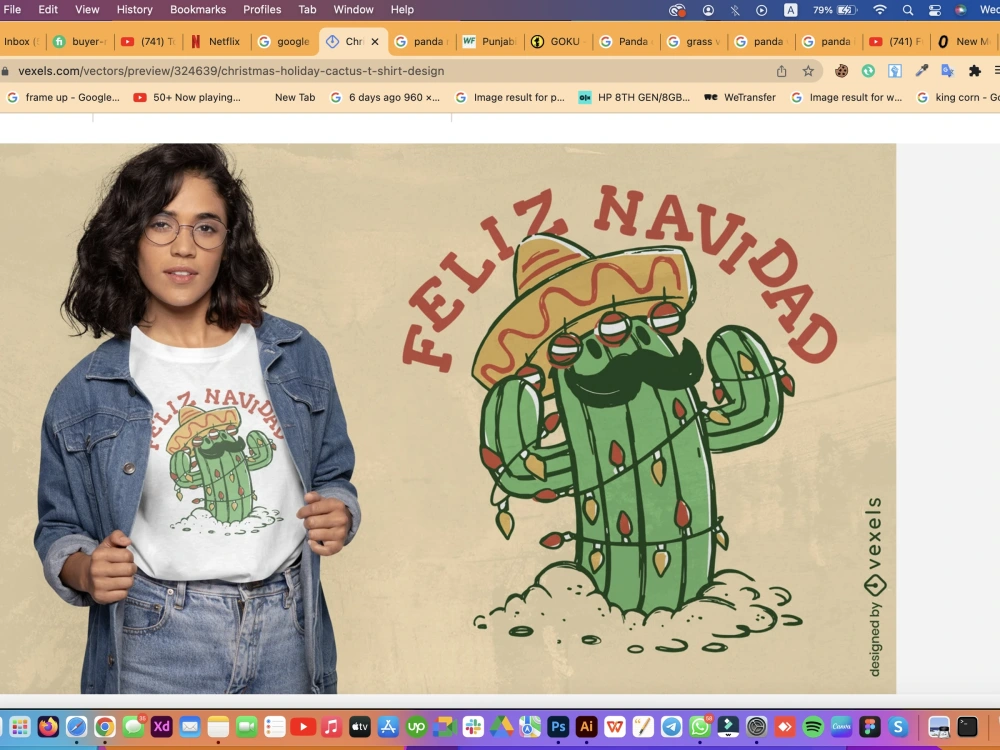This screenshot has height=750, width=1000.
Task: Open Telegram from the dock
Action: tap(672, 726)
